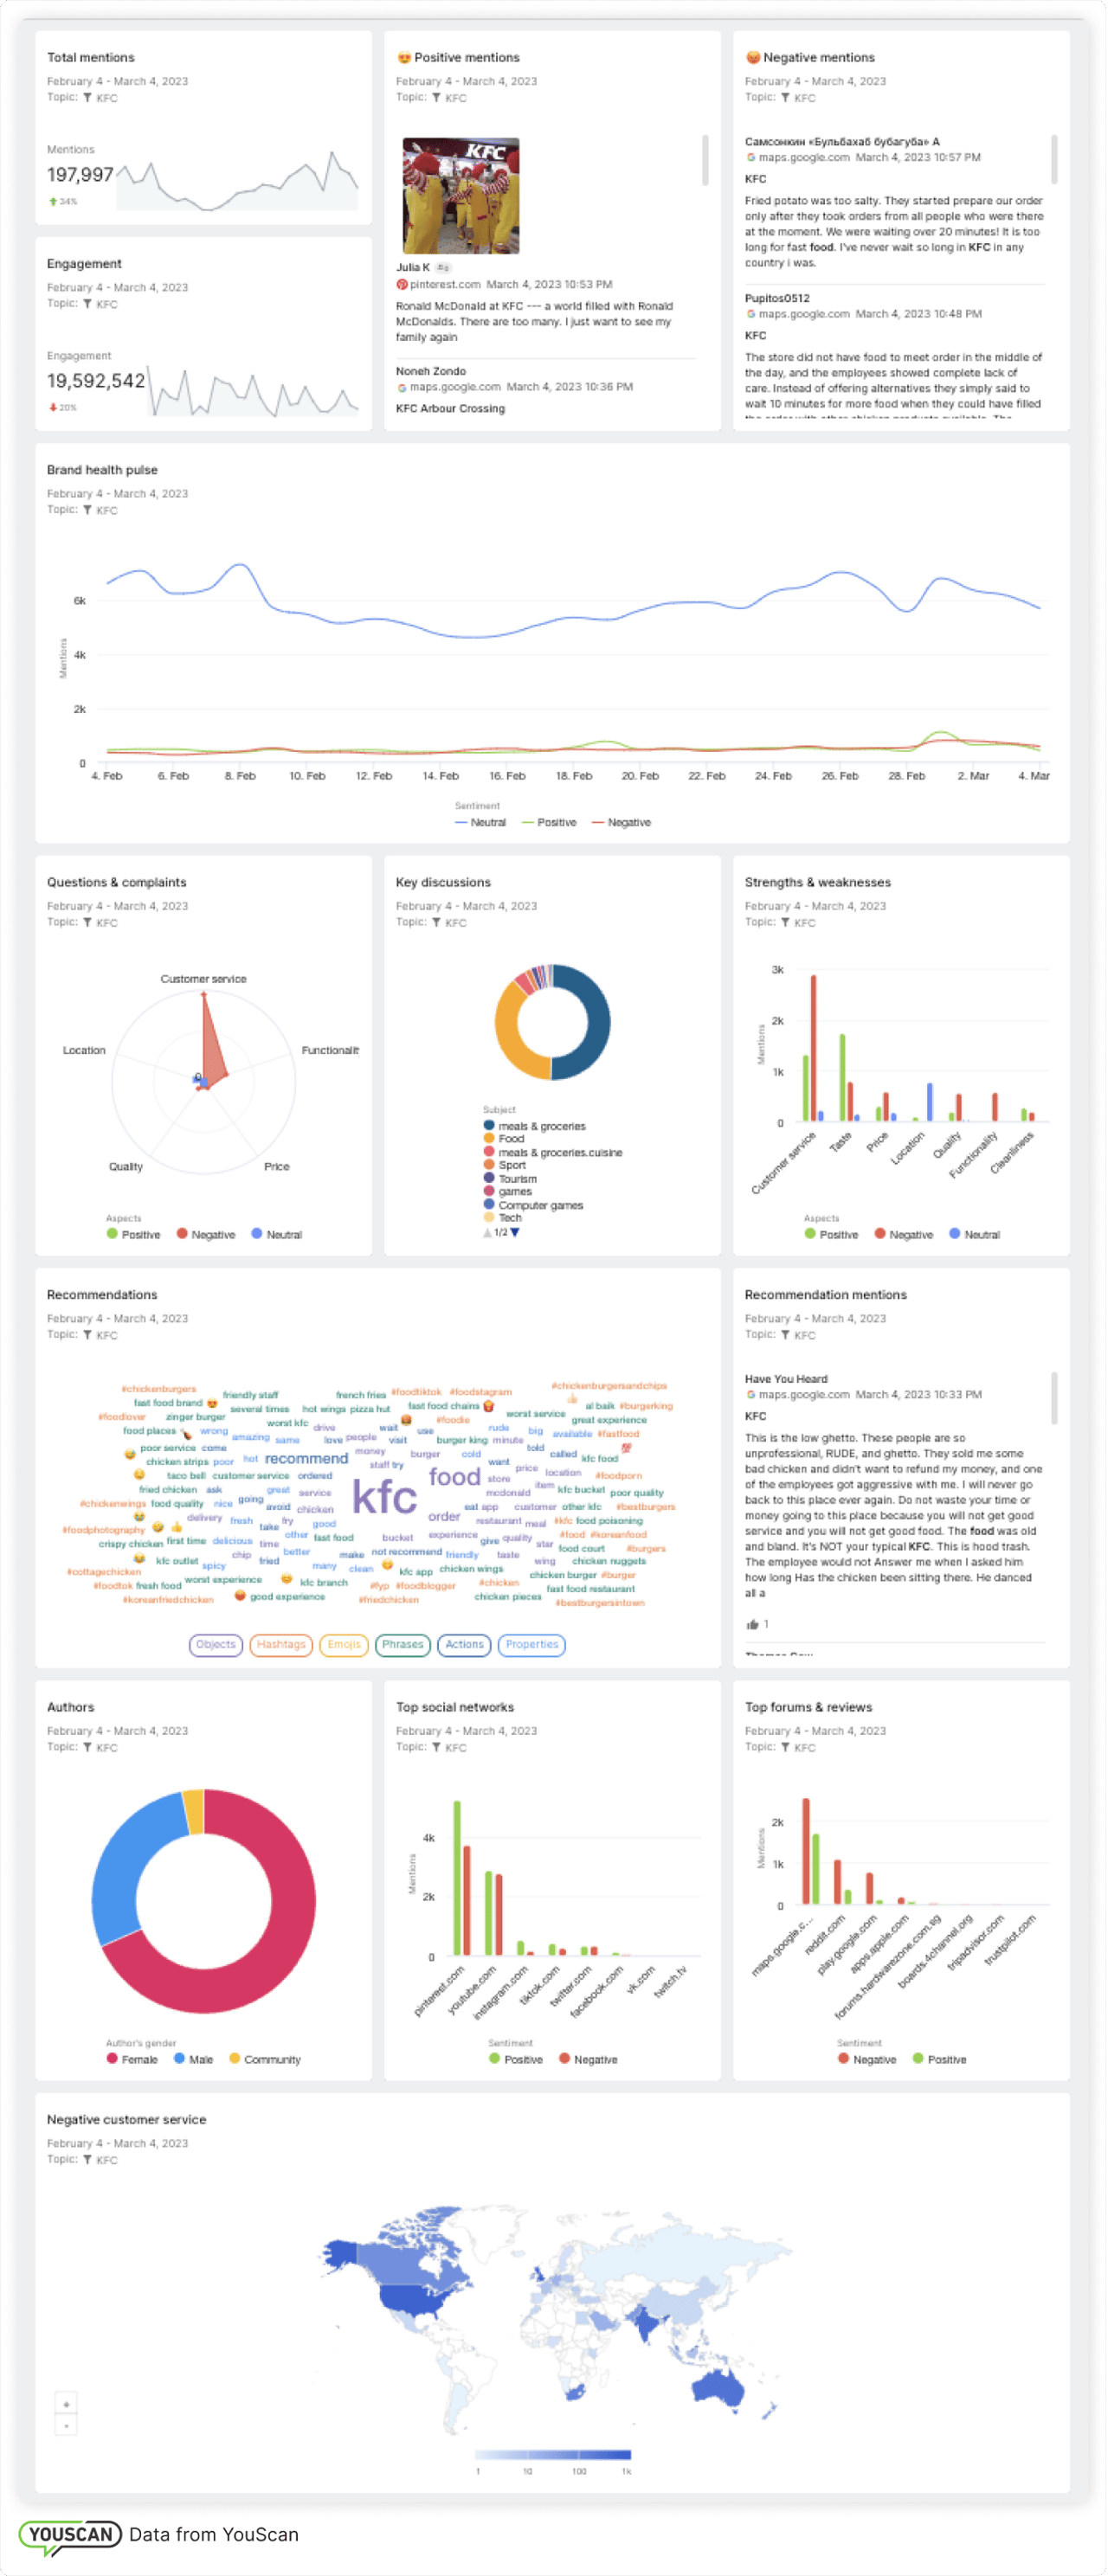Open the KFC topic selector in Recommendations widget

pyautogui.click(x=107, y=1335)
